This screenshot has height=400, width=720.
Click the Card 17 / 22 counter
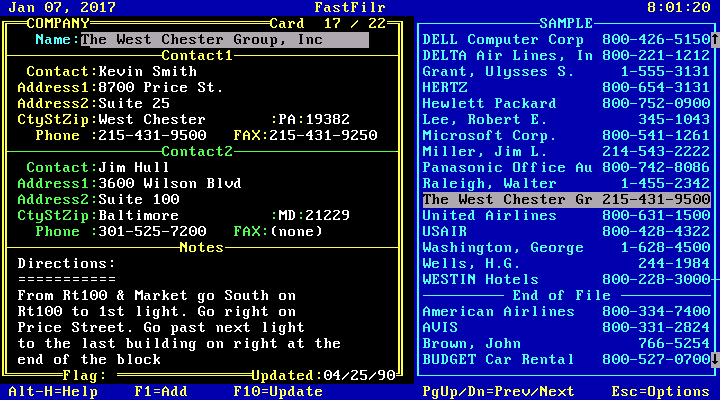click(328, 23)
